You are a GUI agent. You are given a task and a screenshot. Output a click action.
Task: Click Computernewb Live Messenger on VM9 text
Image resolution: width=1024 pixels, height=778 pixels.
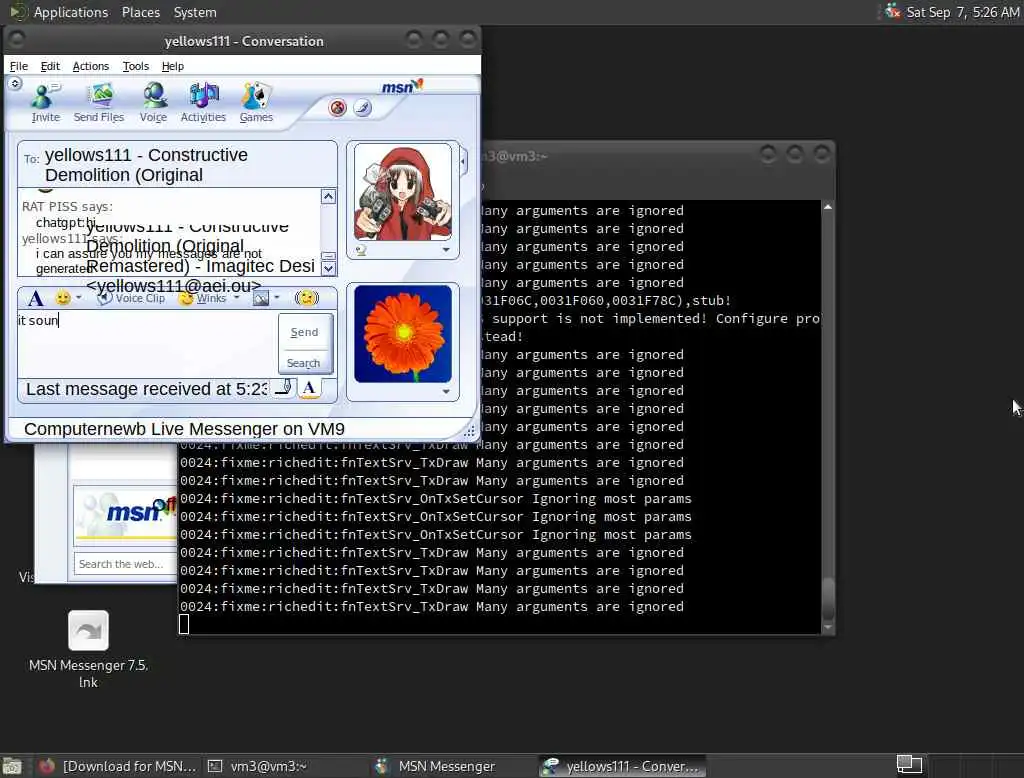(x=184, y=429)
